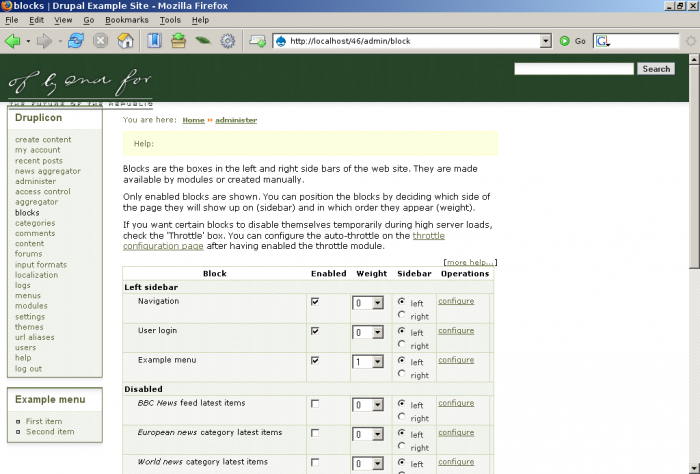Enable the World news category block checkbox
Viewport: 700px width, 474px height.
point(315,463)
